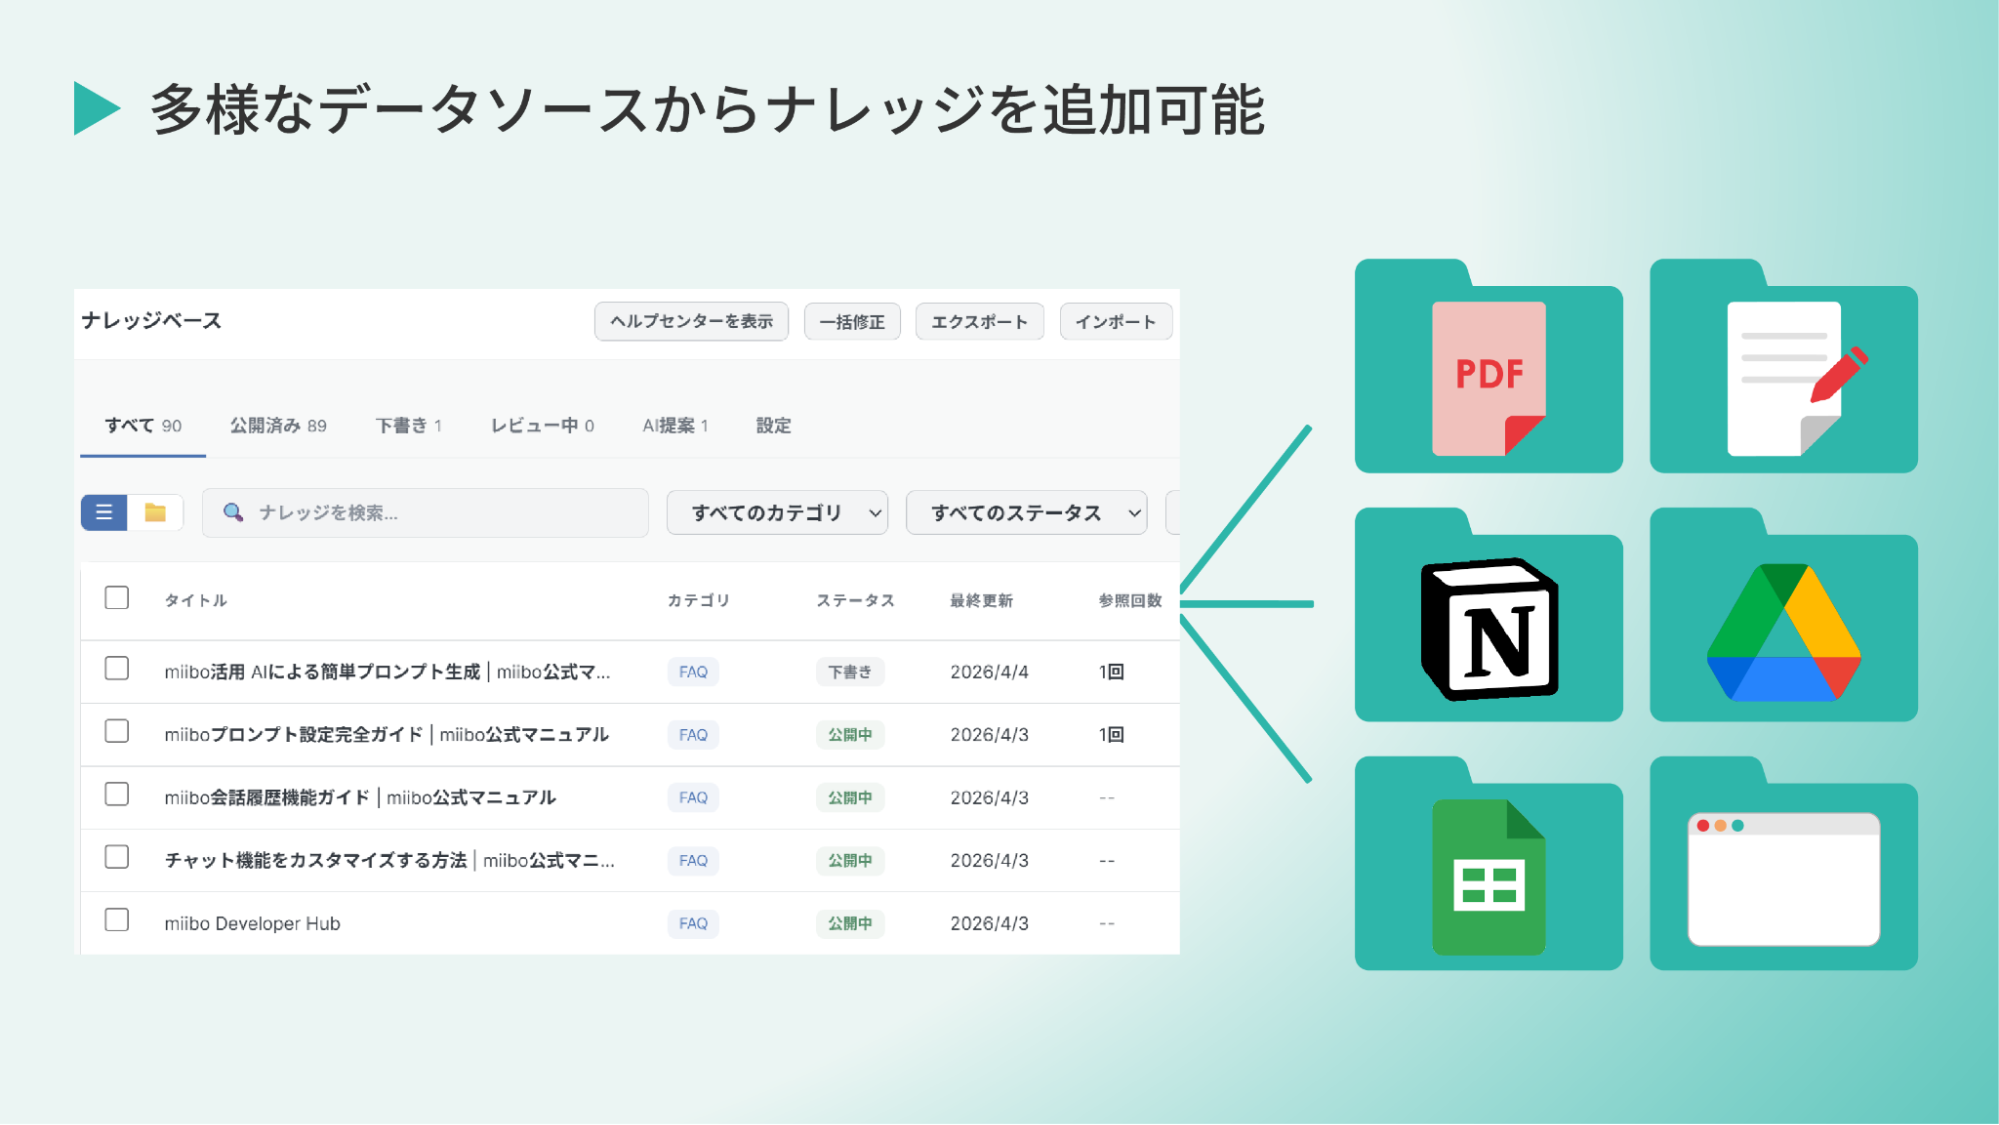The width and height of the screenshot is (1999, 1125).
Task: Click the ヘルプセンターを表示 button
Action: (691, 322)
